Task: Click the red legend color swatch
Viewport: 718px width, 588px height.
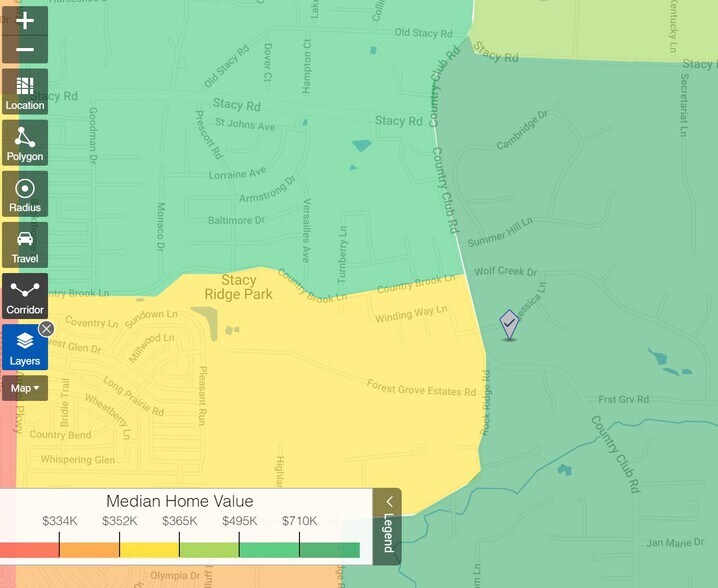Action: (29, 550)
